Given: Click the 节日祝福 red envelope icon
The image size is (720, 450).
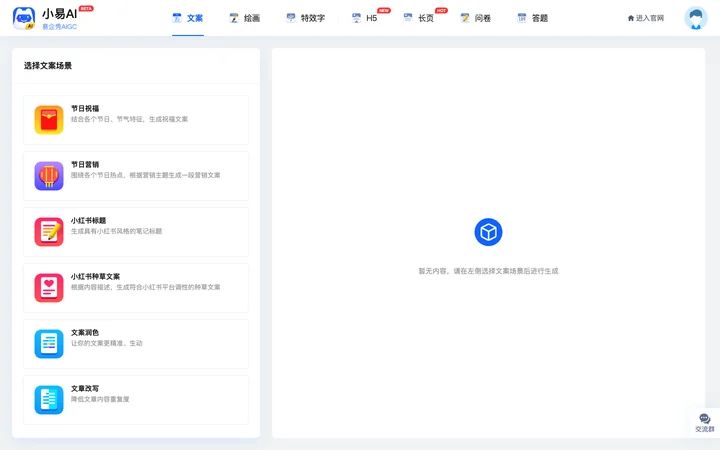Looking at the screenshot, I should [49, 120].
